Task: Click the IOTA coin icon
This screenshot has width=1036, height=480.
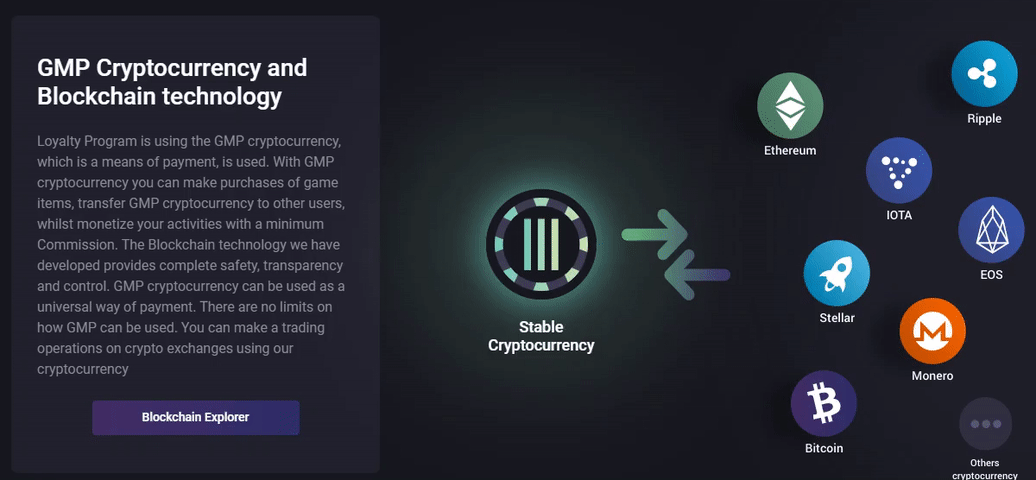Action: 899,170
